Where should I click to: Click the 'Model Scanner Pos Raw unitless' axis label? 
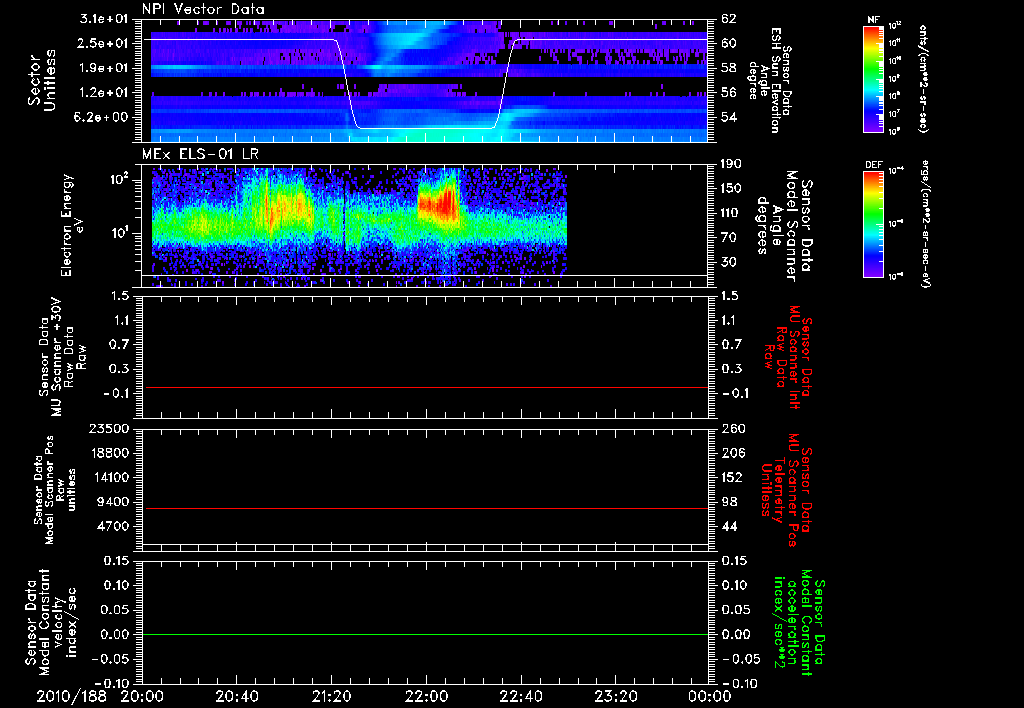[x=55, y=490]
